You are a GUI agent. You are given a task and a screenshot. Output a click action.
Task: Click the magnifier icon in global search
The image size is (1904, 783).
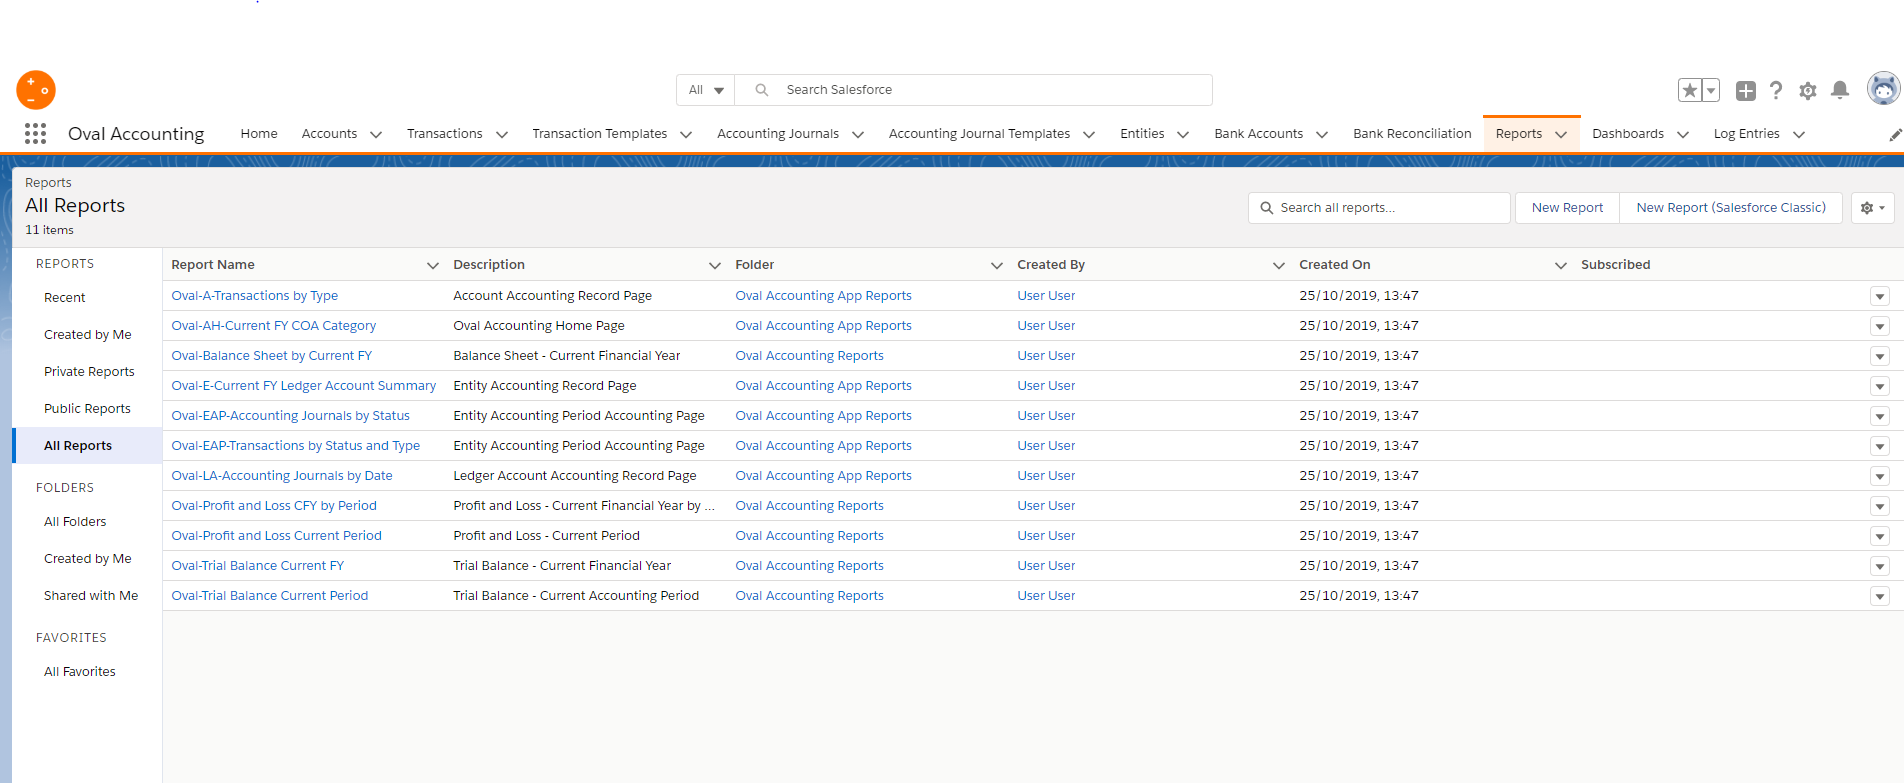(762, 90)
